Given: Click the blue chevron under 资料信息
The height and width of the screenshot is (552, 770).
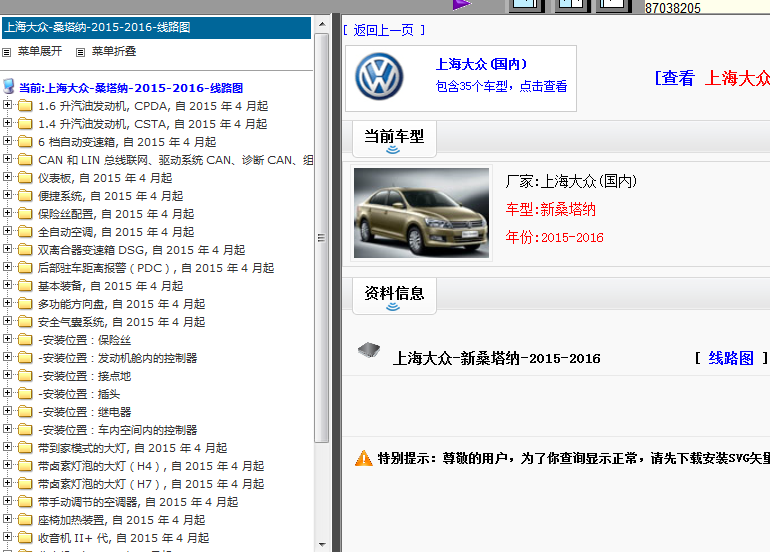Looking at the screenshot, I should (393, 307).
